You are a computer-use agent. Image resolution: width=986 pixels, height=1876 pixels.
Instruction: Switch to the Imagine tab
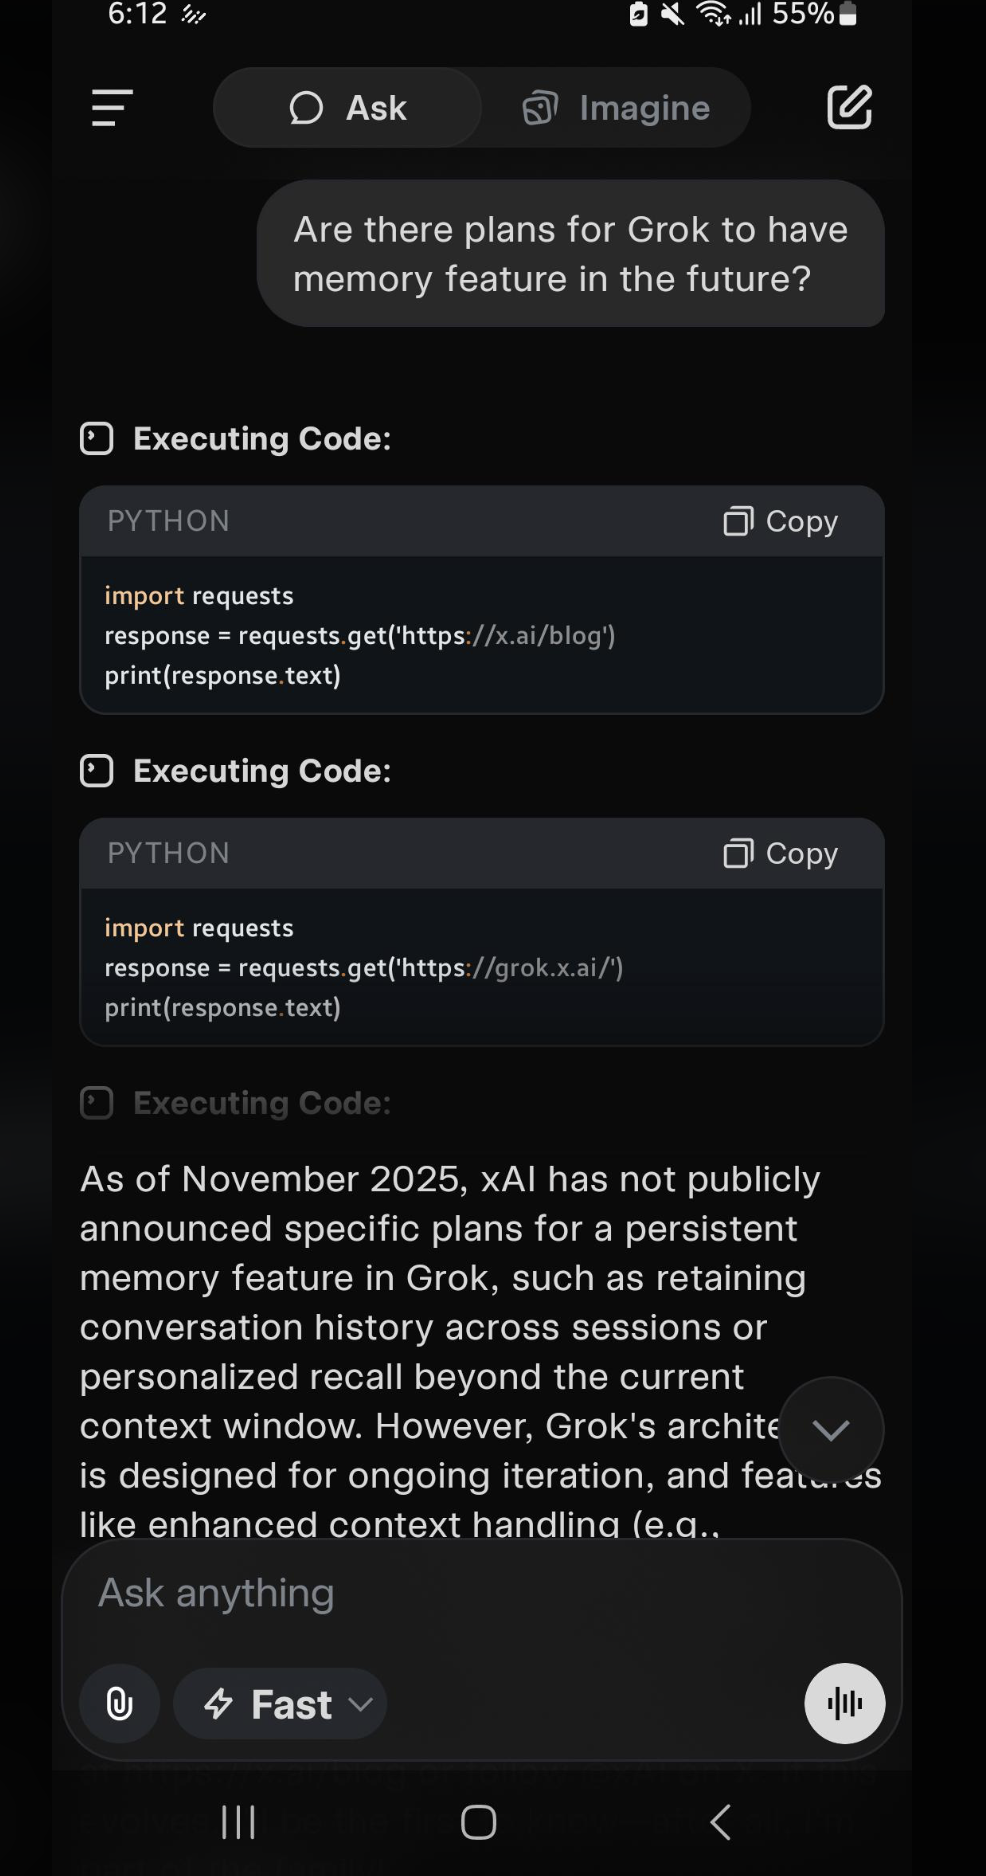[616, 108]
